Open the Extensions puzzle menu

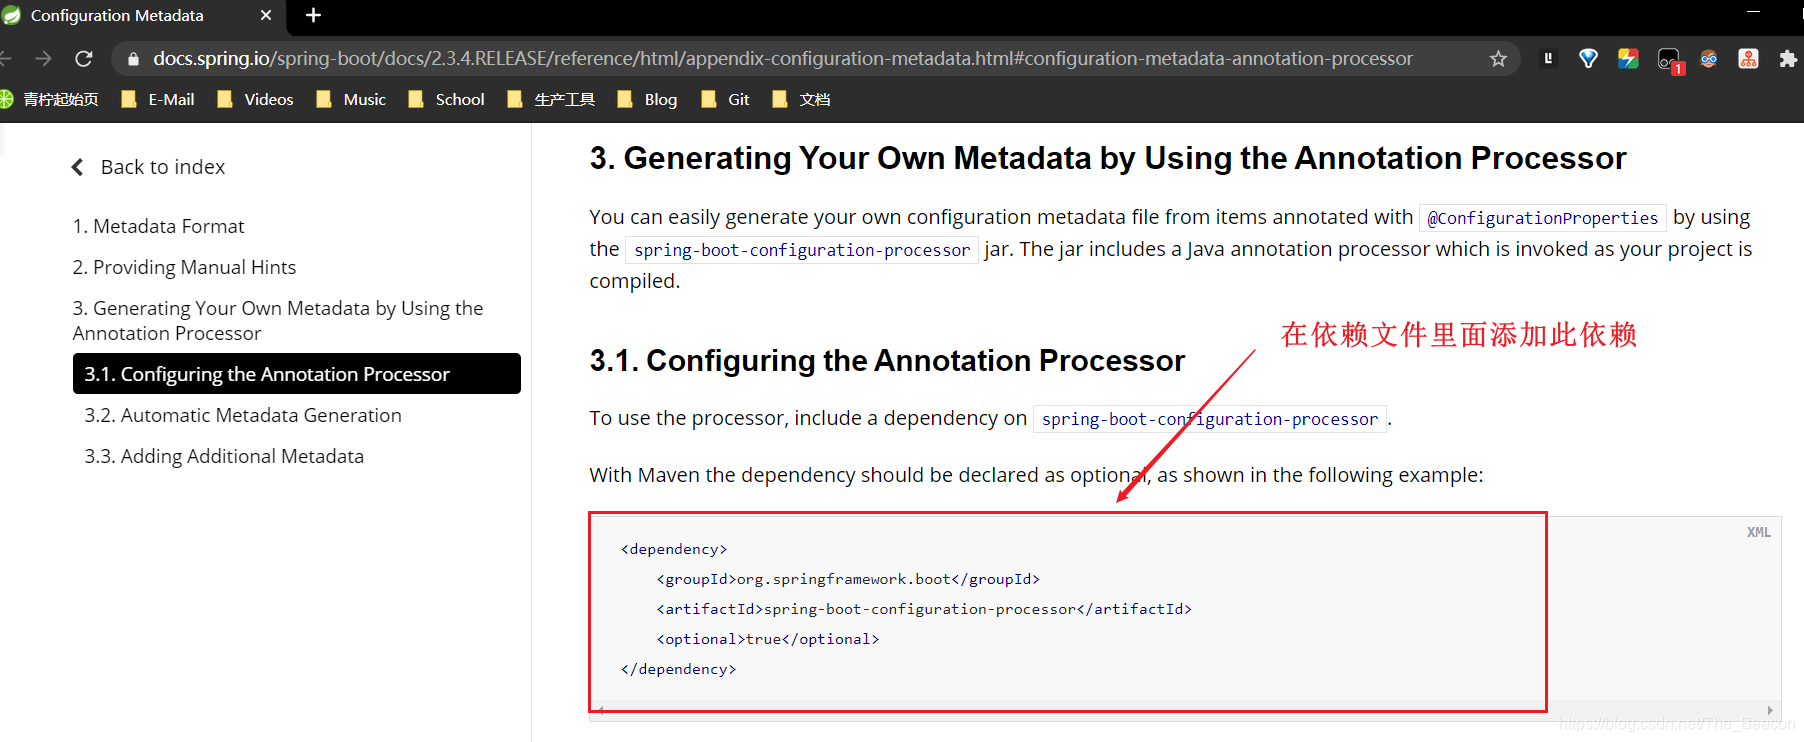pyautogui.click(x=1788, y=58)
